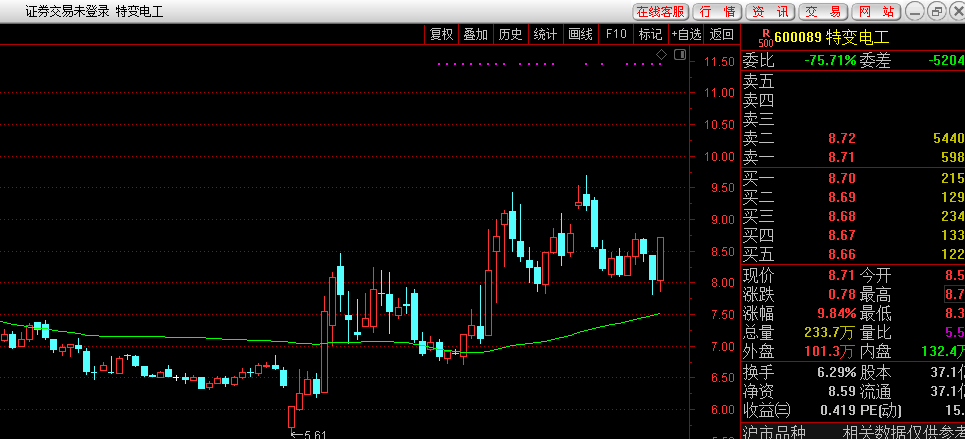
Task: Open the 交易 trading section
Action: tap(823, 12)
